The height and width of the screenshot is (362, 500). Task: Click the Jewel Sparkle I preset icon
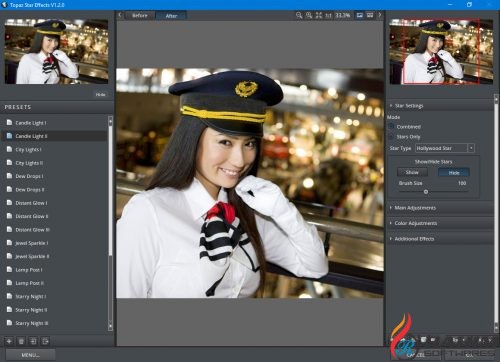click(9, 243)
